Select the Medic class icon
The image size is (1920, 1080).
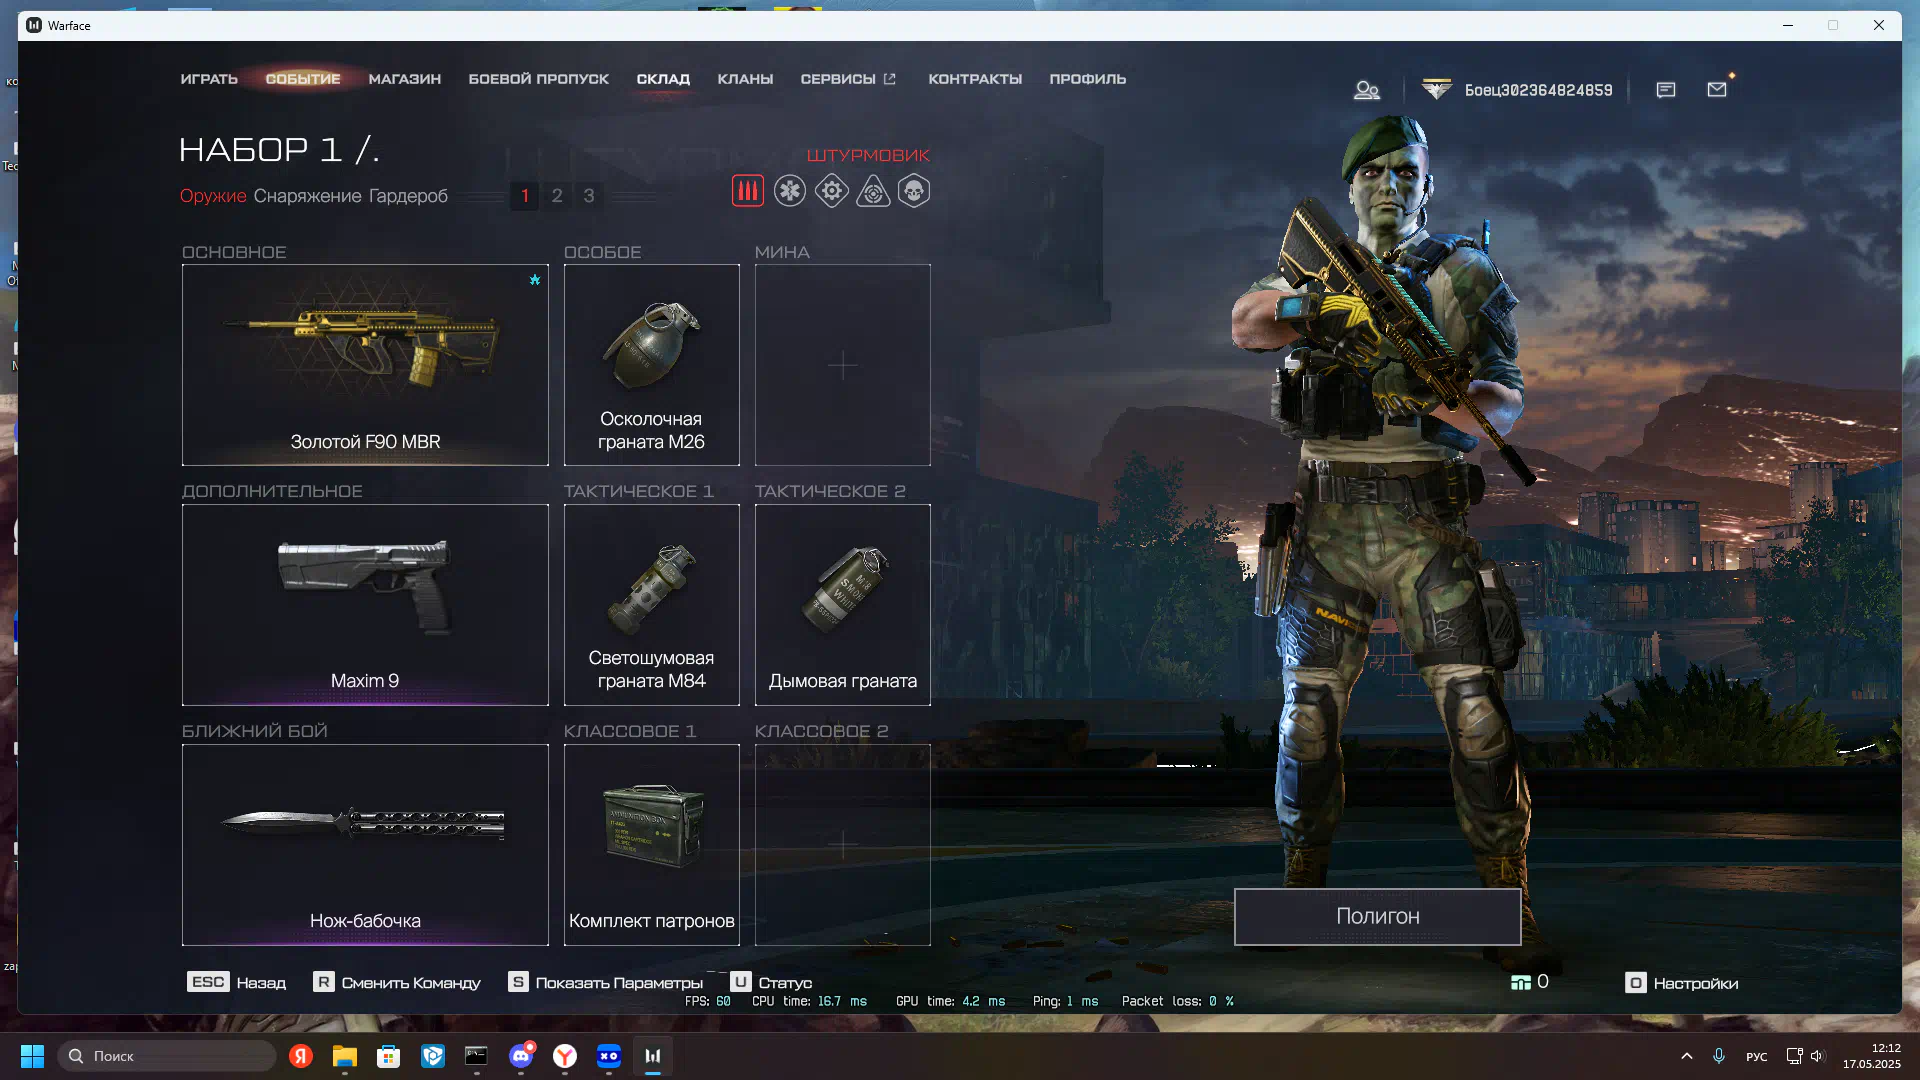(790, 191)
